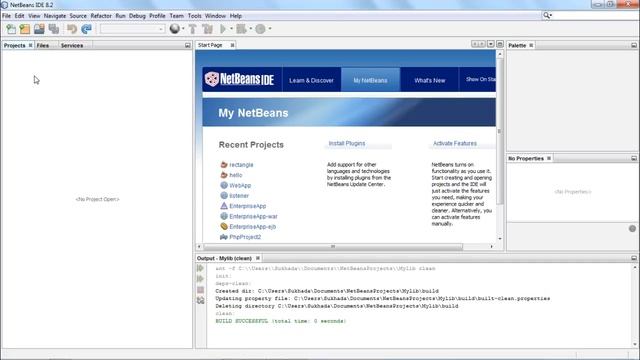Screen dimensions: 640x360
Task: Open the project configuration combo box
Action: click(x=132, y=29)
